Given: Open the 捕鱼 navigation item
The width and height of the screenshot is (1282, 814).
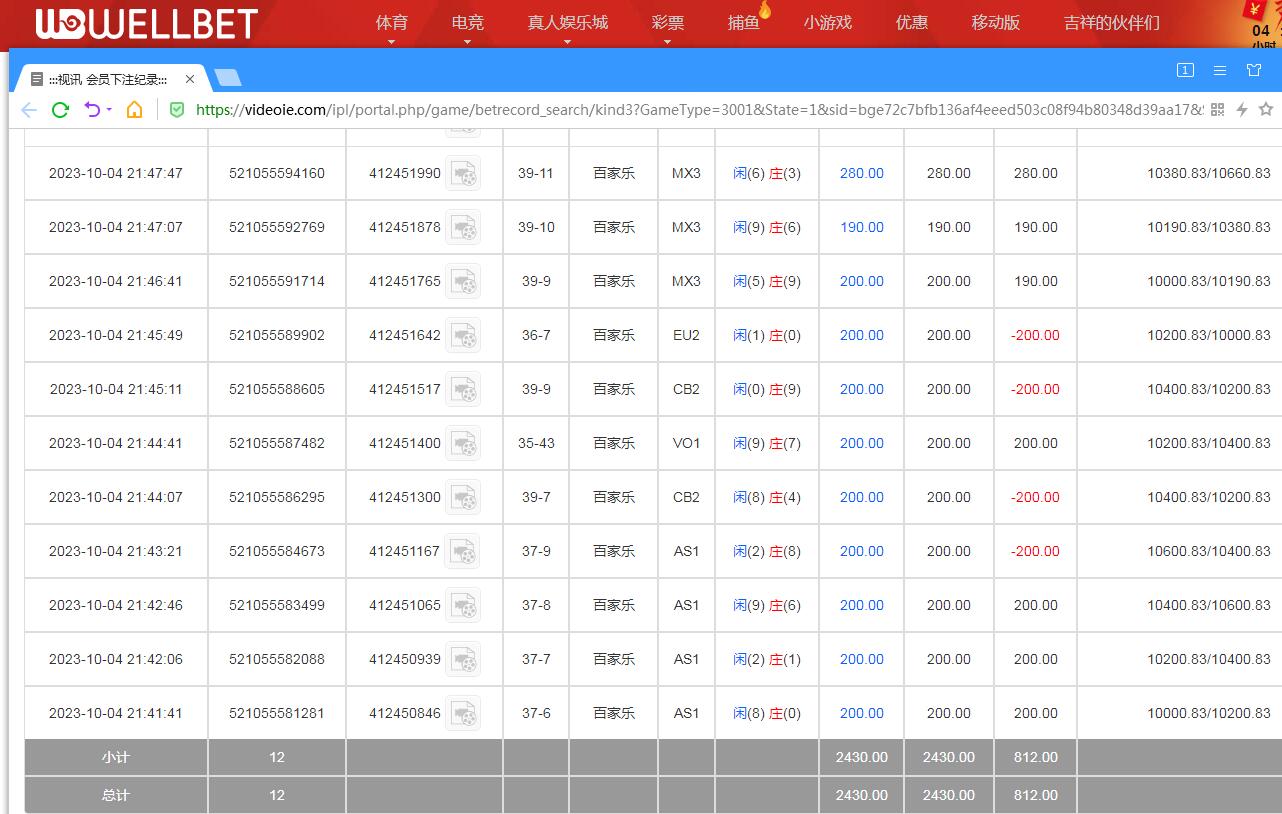Looking at the screenshot, I should click(x=744, y=22).
